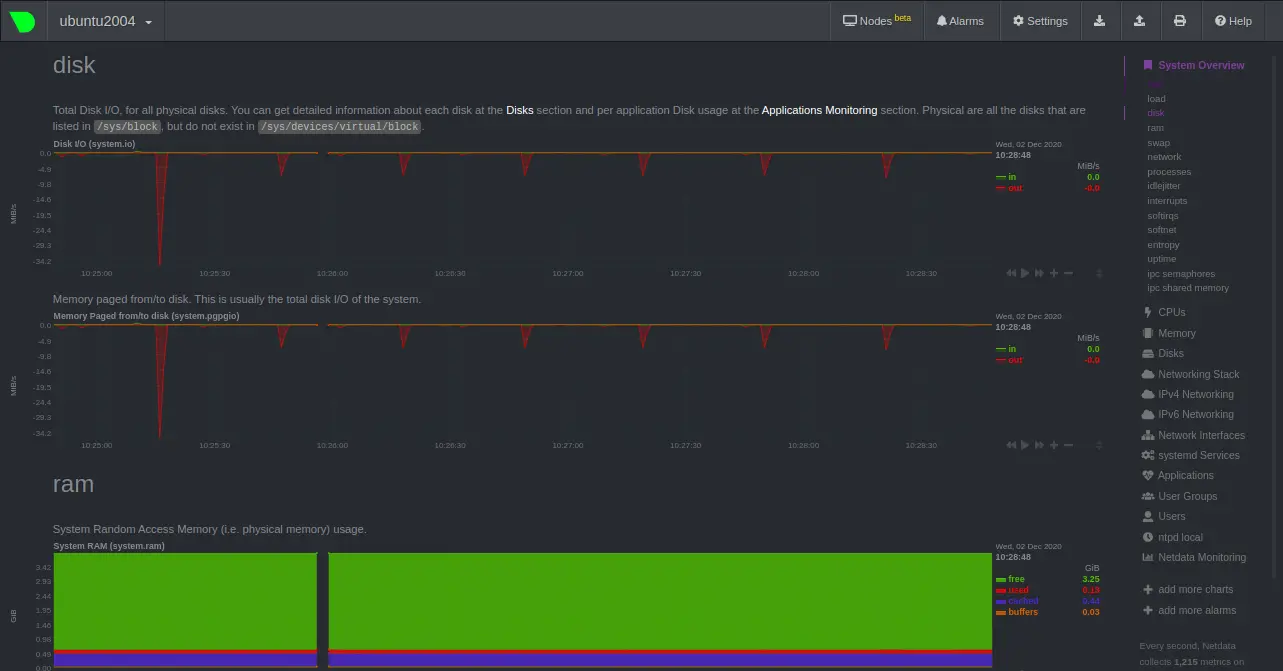Zoom in Disk I/O chart with plus icon
This screenshot has height=671, width=1283.
point(1054,273)
